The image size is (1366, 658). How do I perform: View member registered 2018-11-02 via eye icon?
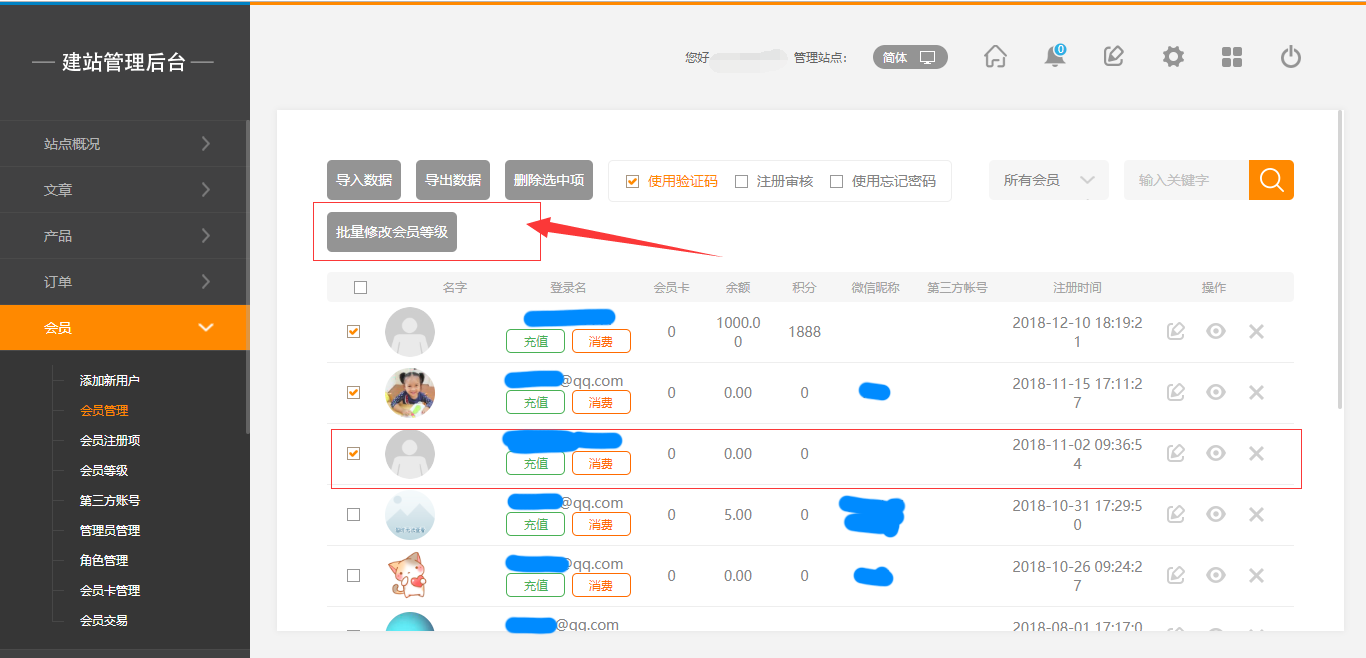click(1216, 453)
